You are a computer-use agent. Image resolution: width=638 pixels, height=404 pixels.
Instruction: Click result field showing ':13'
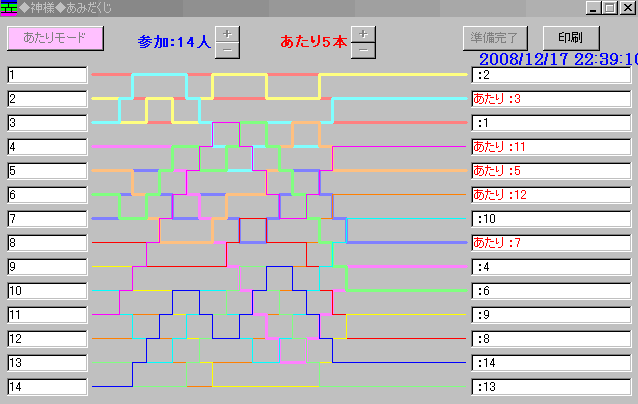[551, 387]
